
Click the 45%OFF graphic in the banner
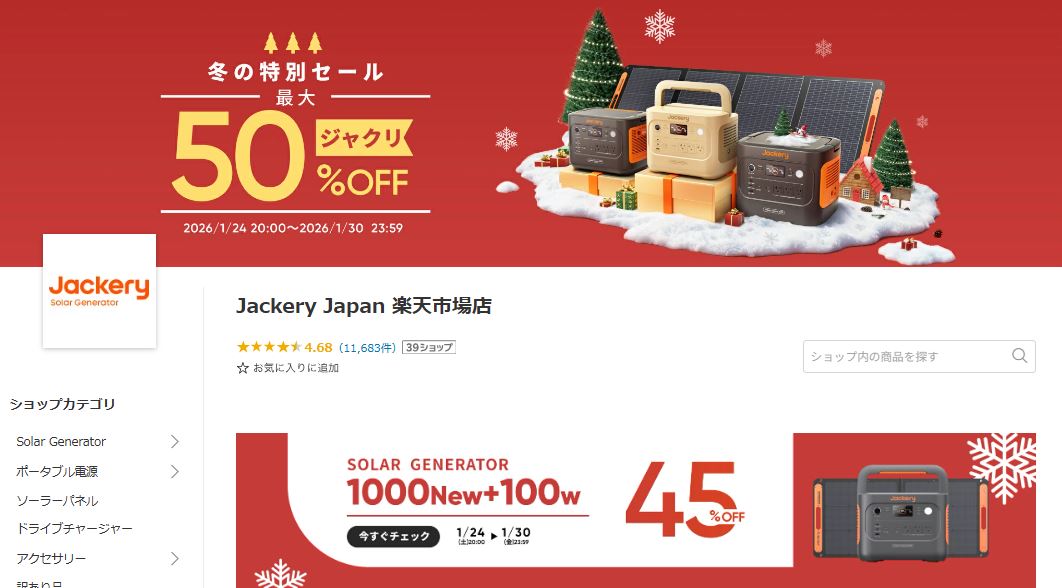click(x=684, y=500)
